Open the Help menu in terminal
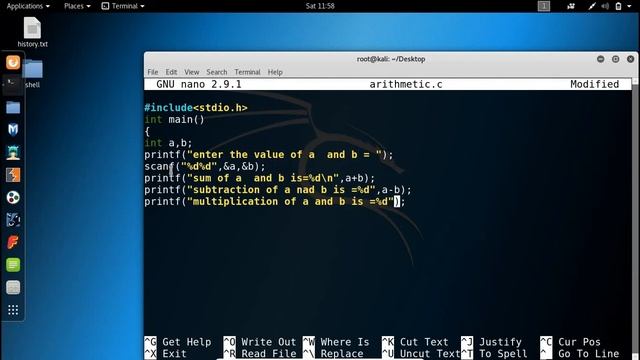The height and width of the screenshot is (360, 640). pos(275,72)
